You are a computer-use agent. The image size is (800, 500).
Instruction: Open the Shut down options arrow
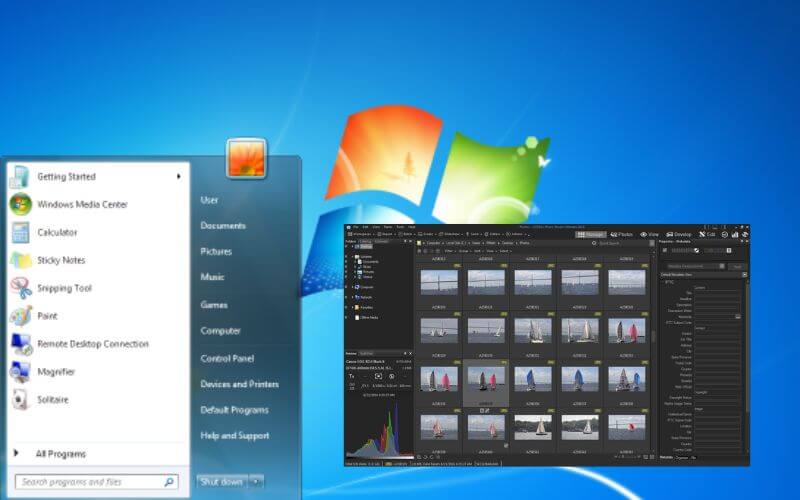click(x=257, y=482)
